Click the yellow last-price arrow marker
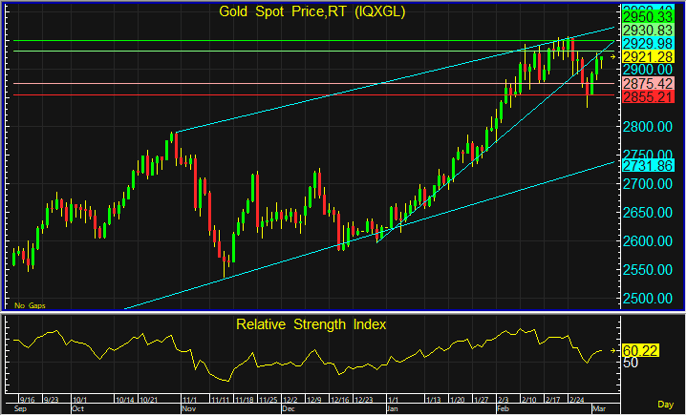Screen dimensions: 687x416 612,58
